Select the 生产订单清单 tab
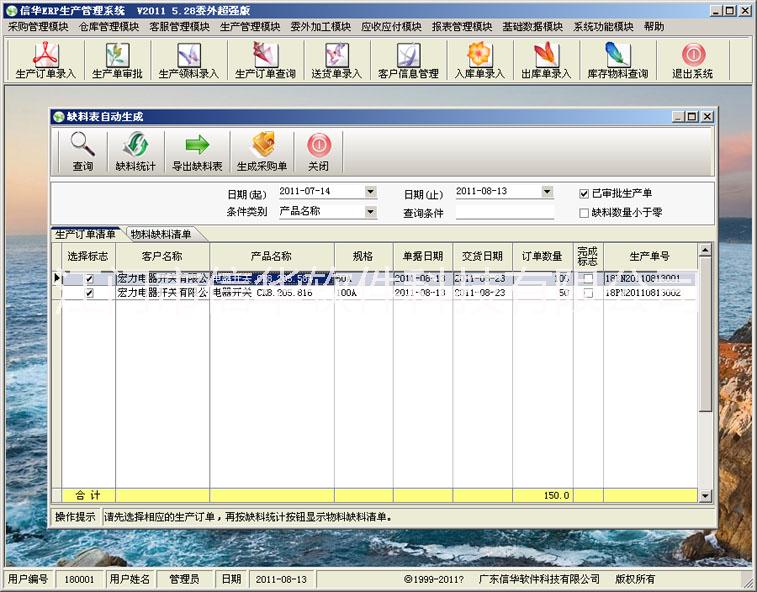This screenshot has height=592, width=757. pos(85,234)
